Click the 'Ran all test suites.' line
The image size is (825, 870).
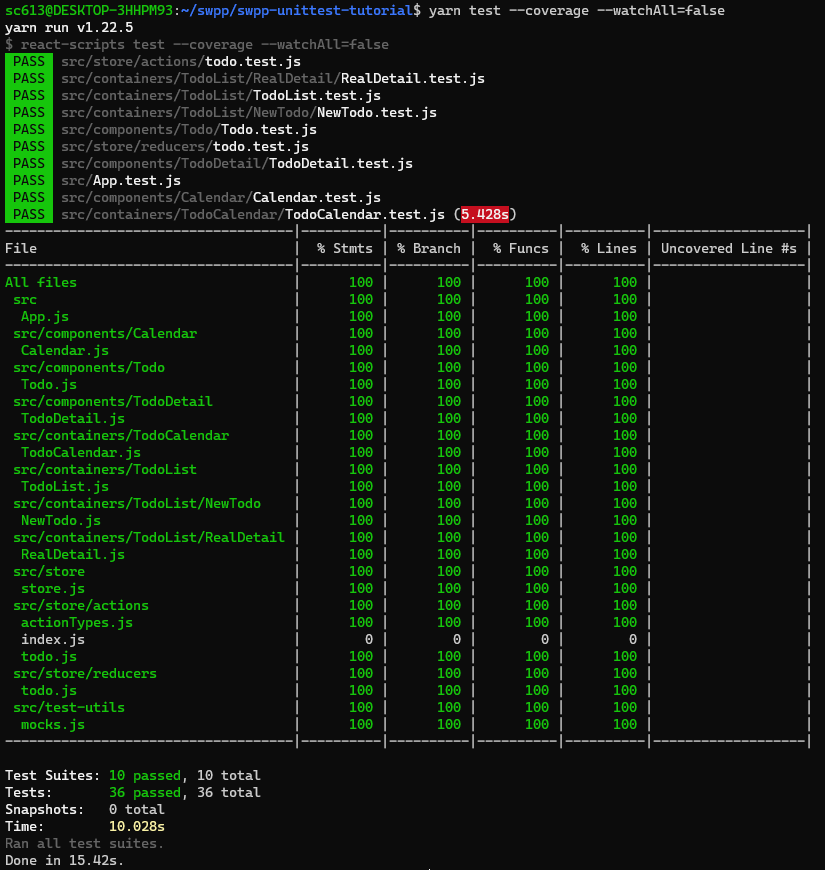coord(84,843)
